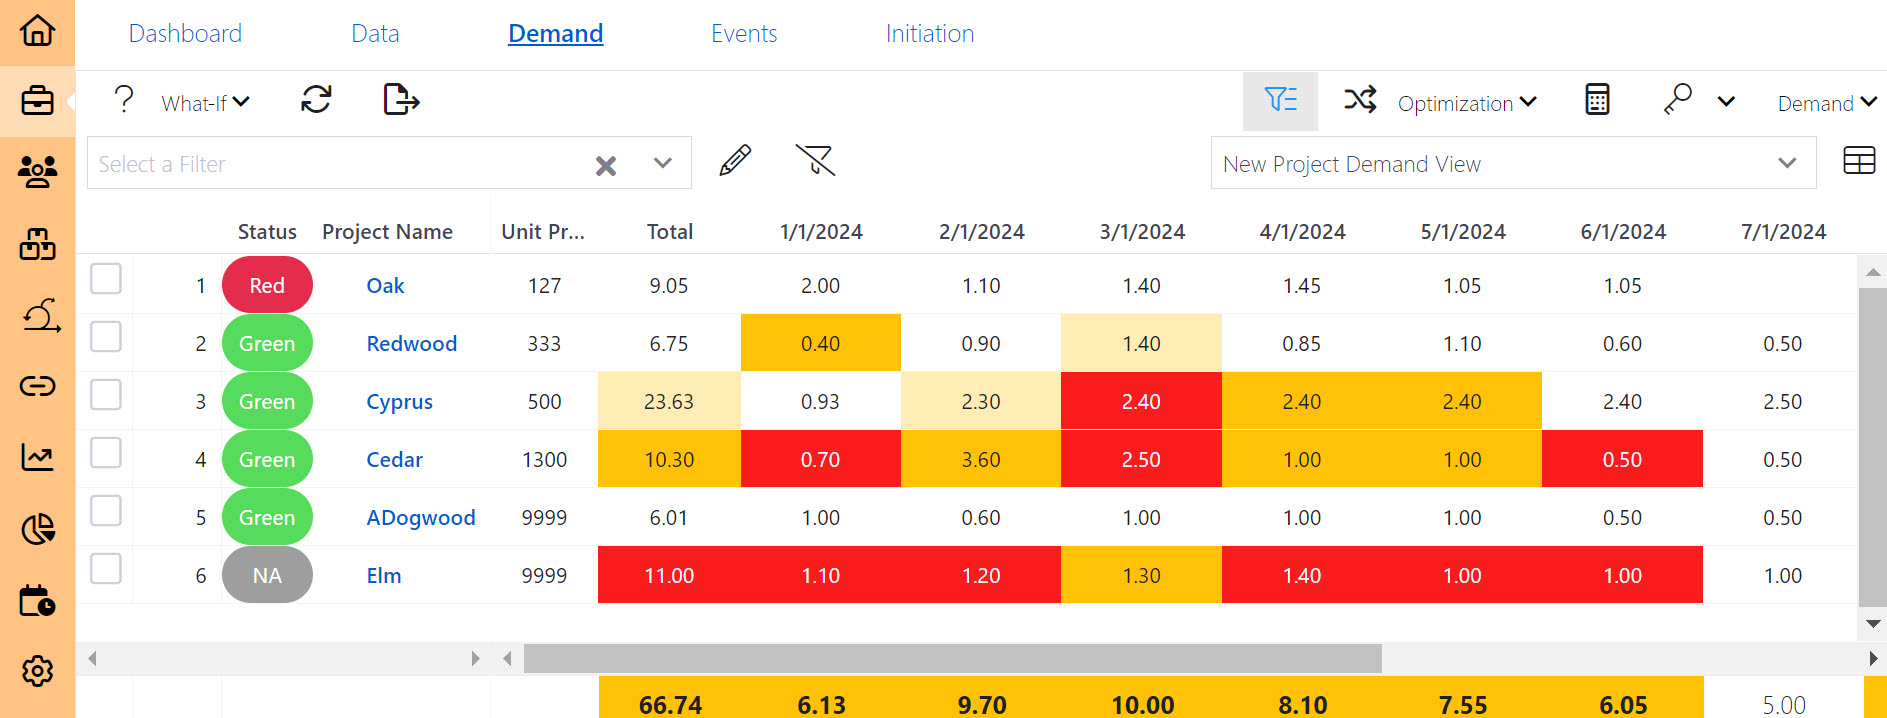Tick the checkbox for Elm row
This screenshot has width=1887, height=718.
tap(106, 569)
